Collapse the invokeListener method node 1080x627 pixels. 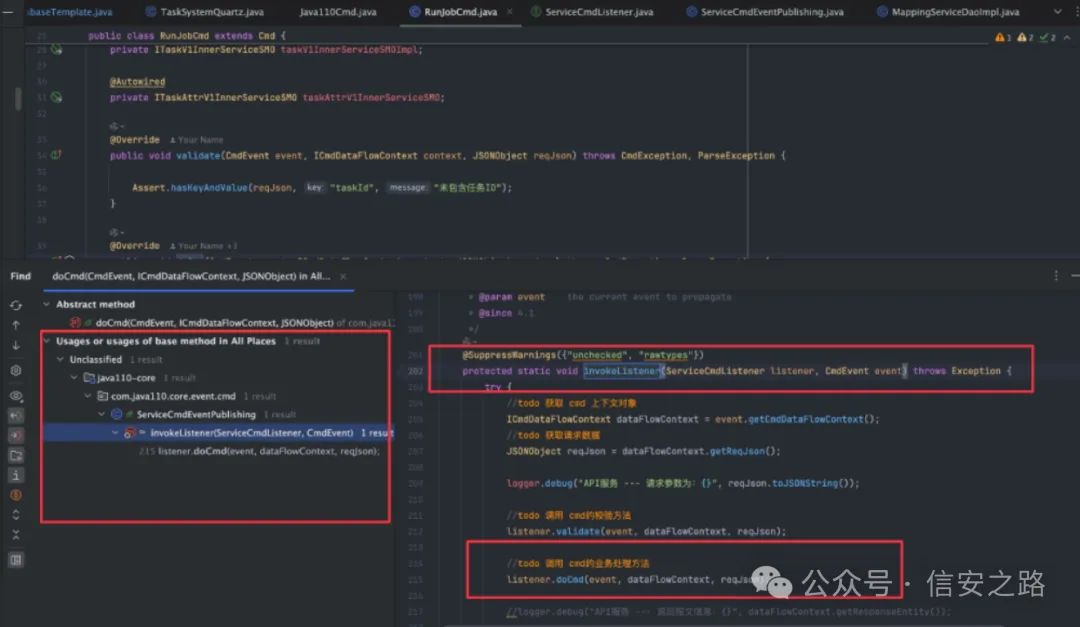click(115, 433)
